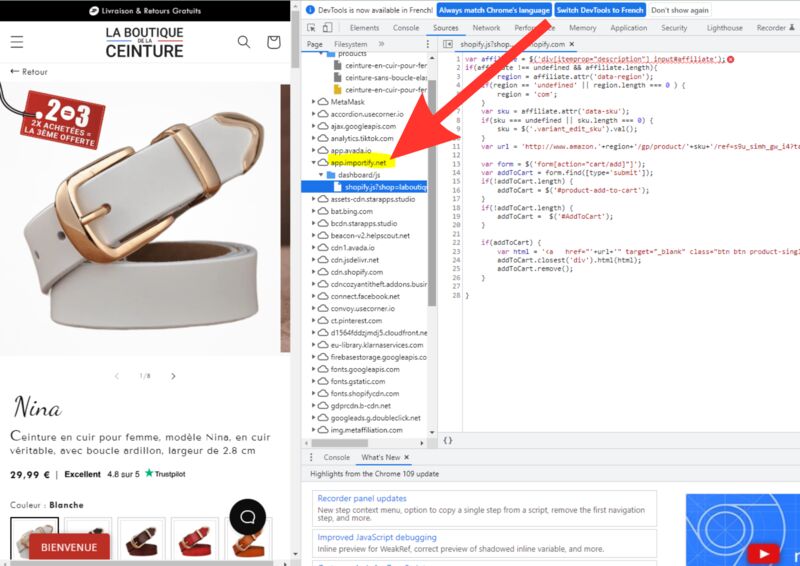Expand the MetaMask tree node
Image resolution: width=800 pixels, height=566 pixels.
pos(313,102)
